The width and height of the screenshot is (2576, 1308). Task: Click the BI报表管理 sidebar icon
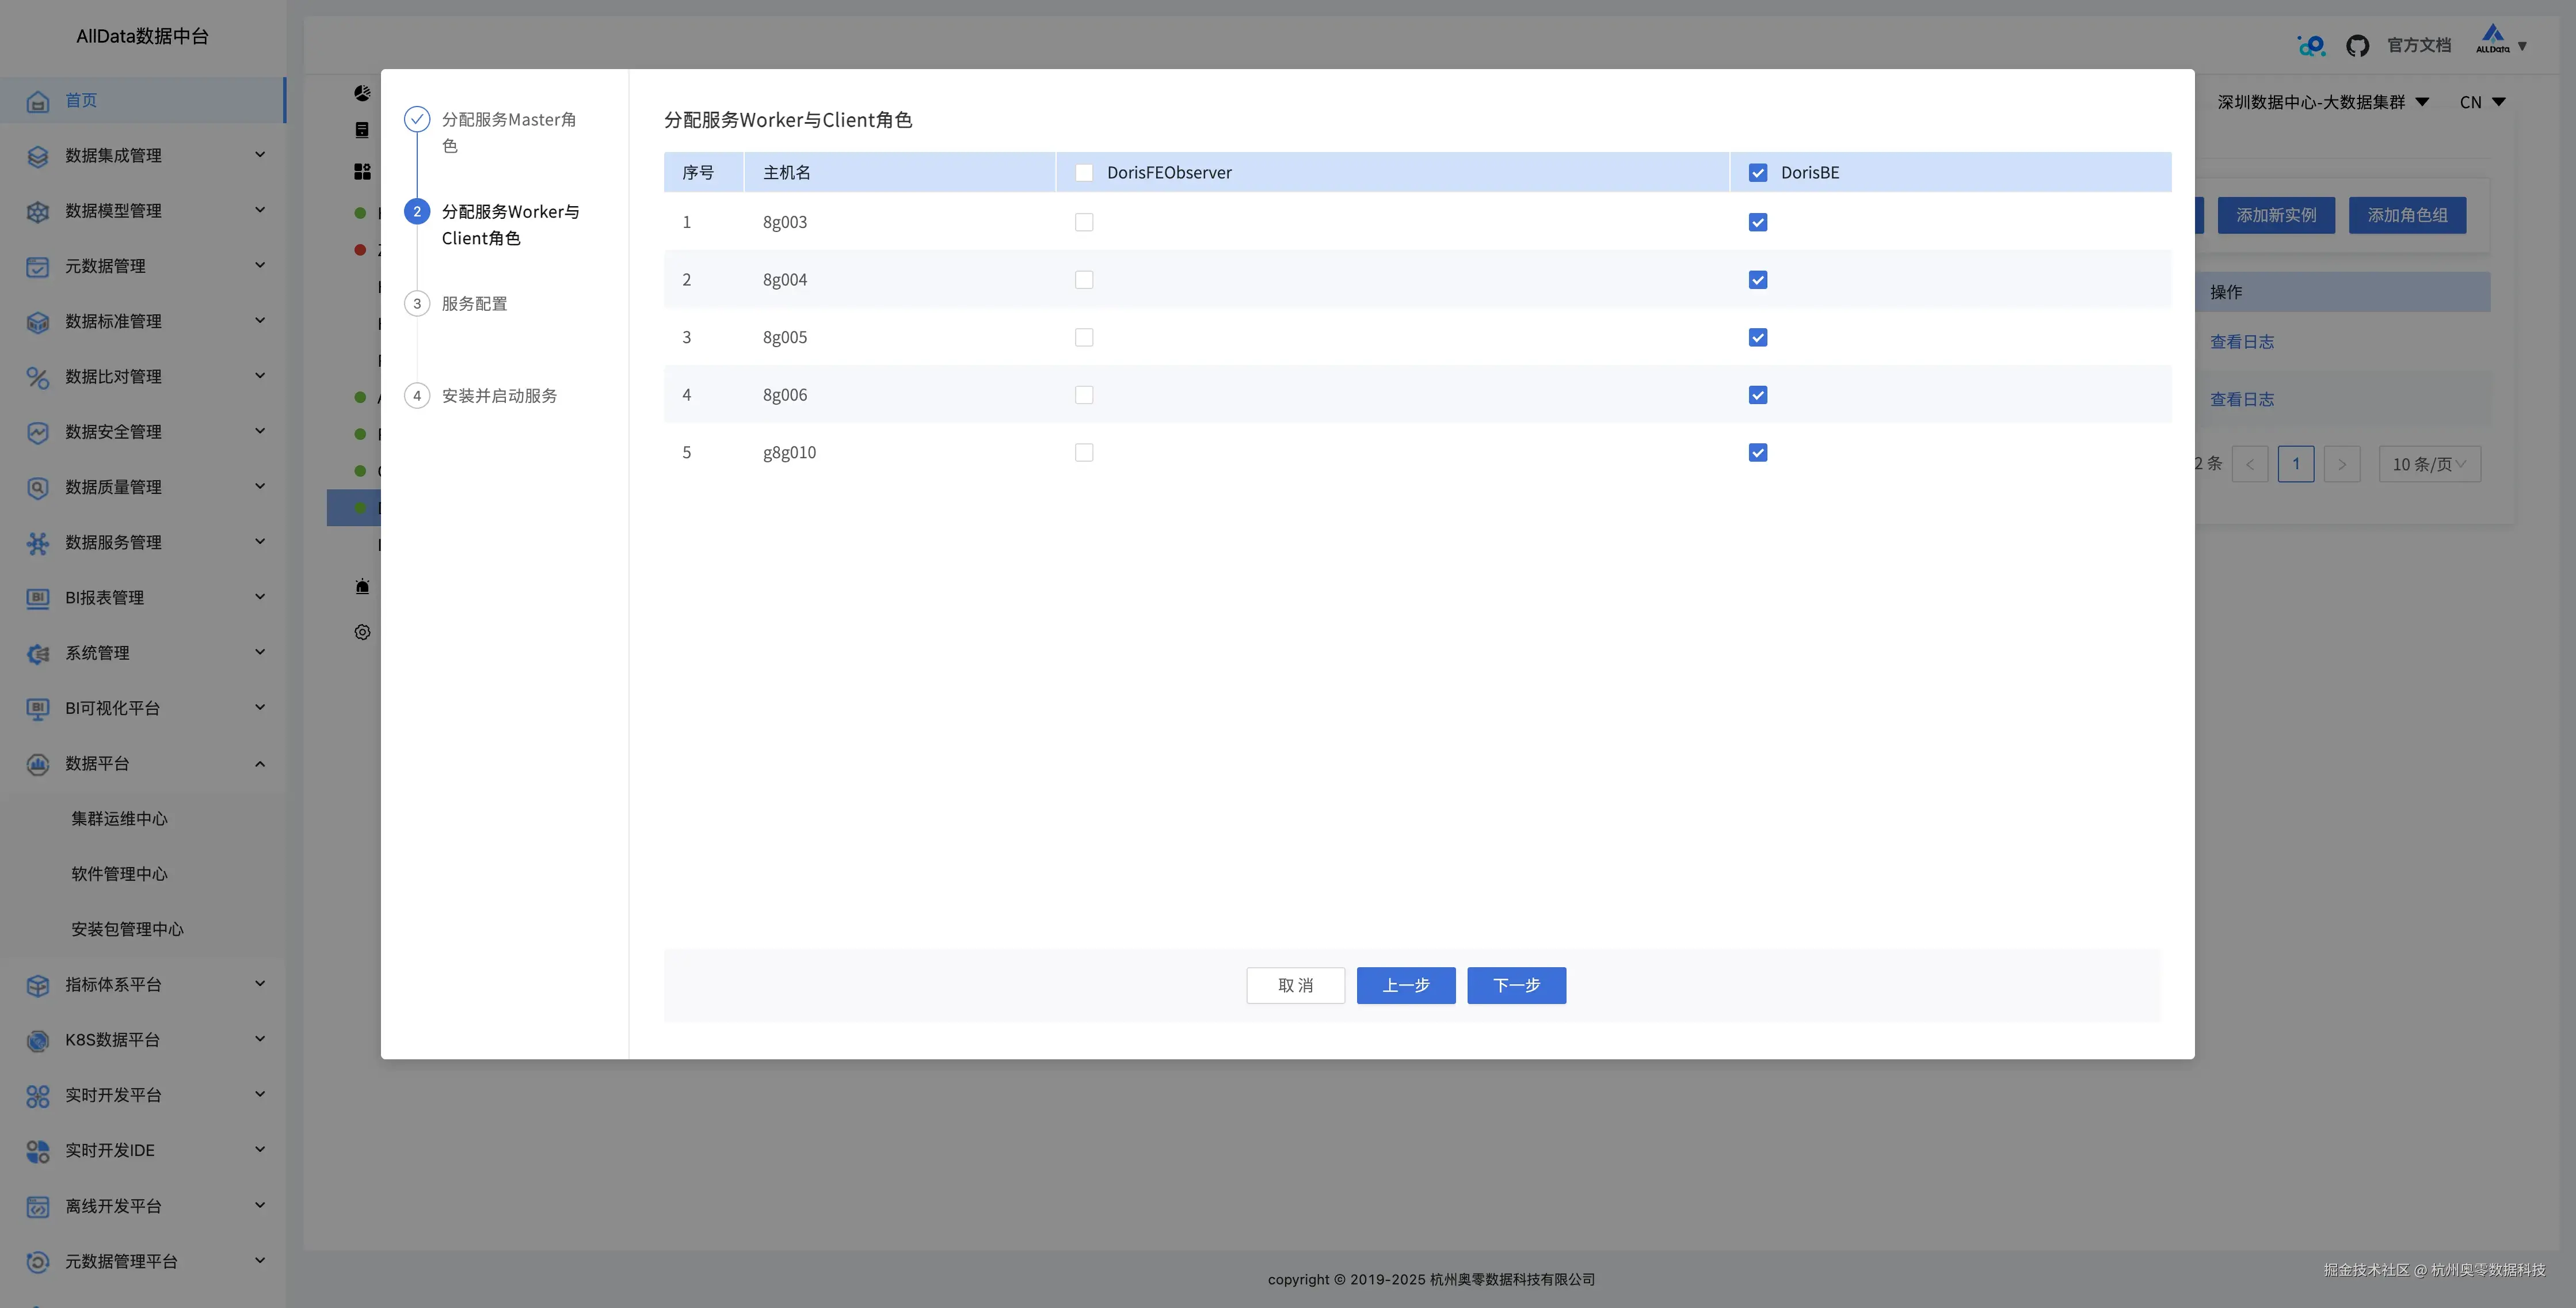(38, 598)
